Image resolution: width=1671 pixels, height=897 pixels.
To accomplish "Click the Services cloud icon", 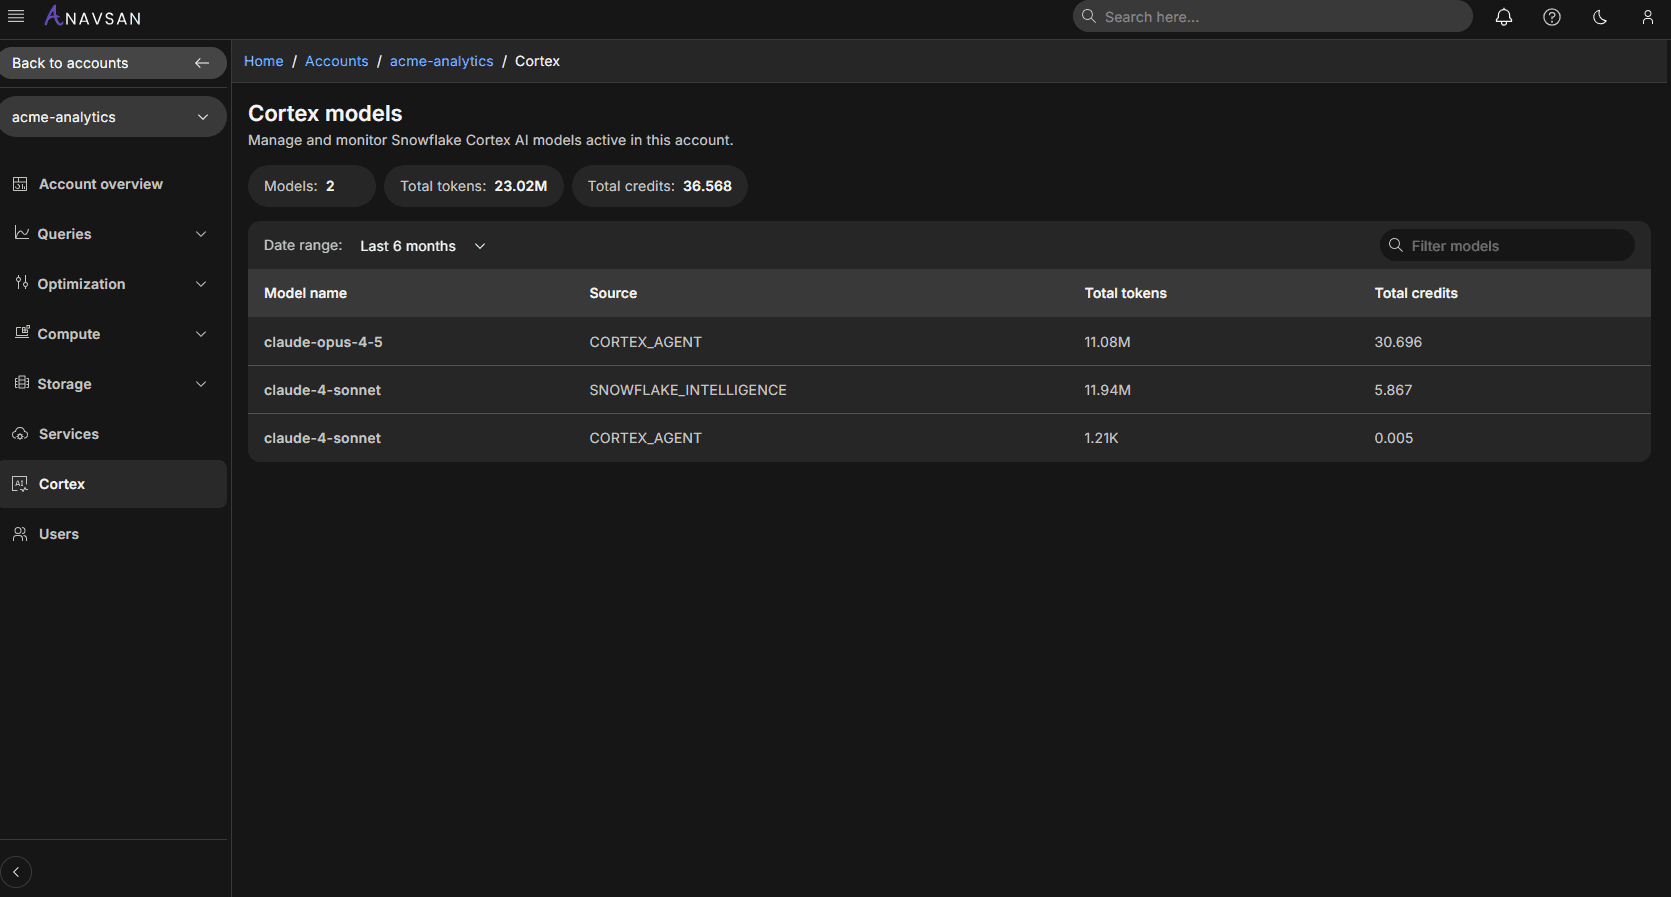I will tap(20, 434).
